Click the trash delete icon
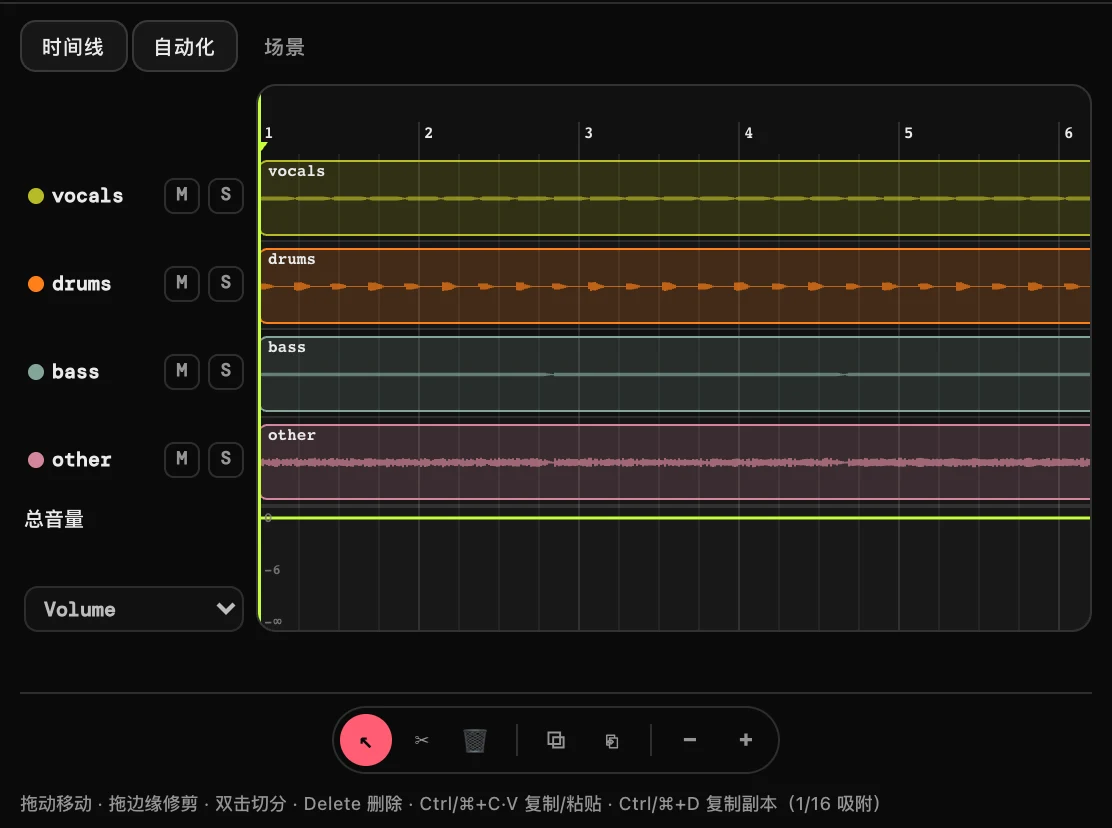The width and height of the screenshot is (1112, 828). click(x=474, y=740)
